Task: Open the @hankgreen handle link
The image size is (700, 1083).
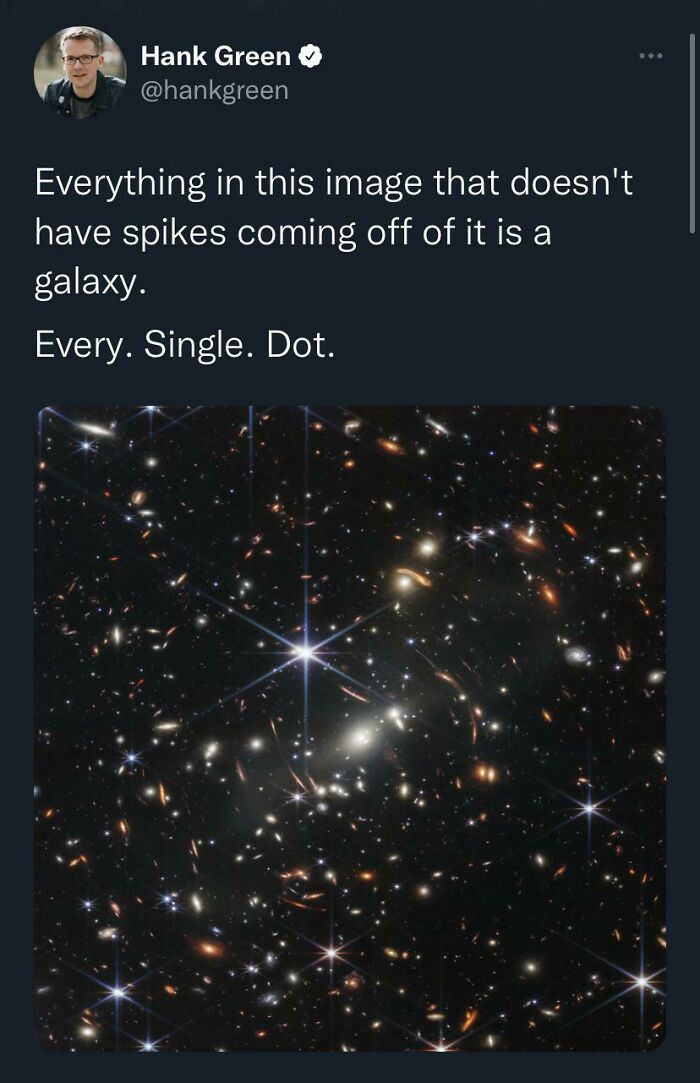Action: [x=214, y=91]
